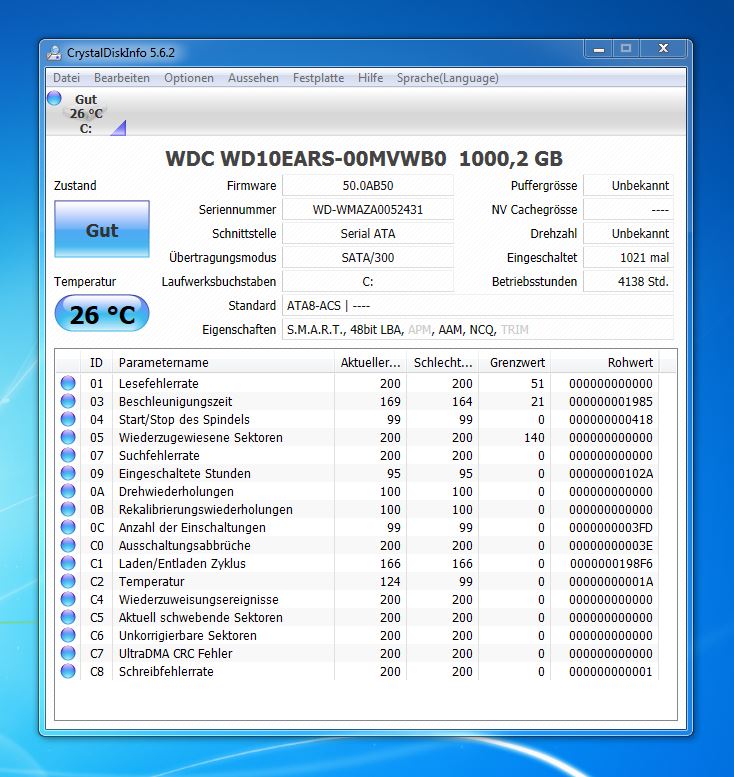
Task: Click the blue health orb next to Gut 26 °C
Action: point(55,98)
